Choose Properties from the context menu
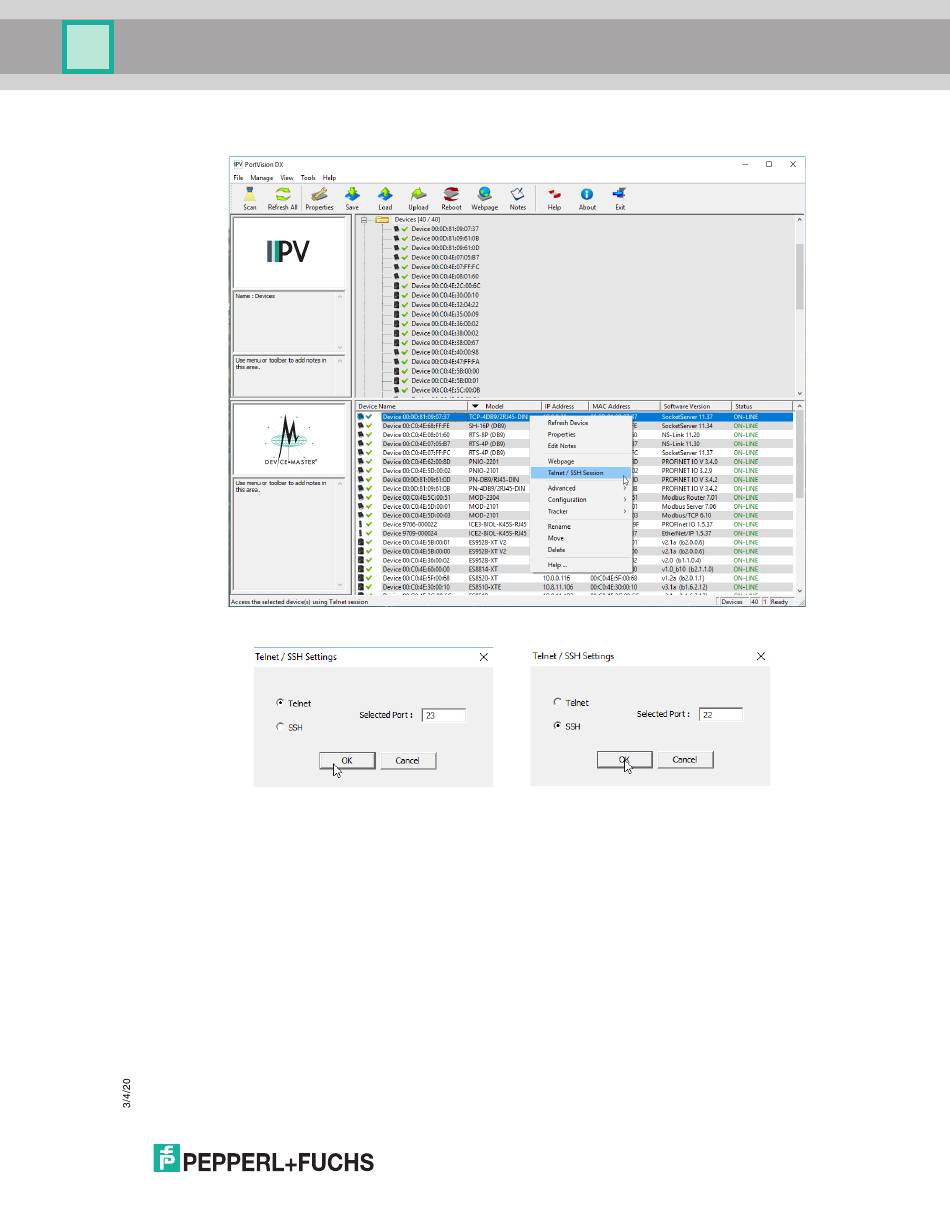This screenshot has height=1229, width=950. click(x=561, y=435)
